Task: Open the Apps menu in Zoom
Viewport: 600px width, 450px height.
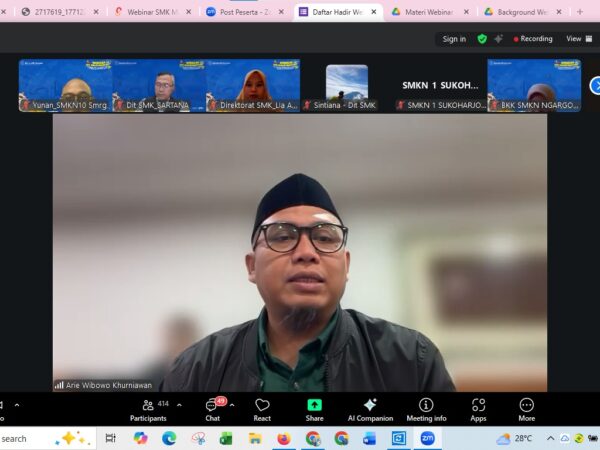Action: coord(478,409)
